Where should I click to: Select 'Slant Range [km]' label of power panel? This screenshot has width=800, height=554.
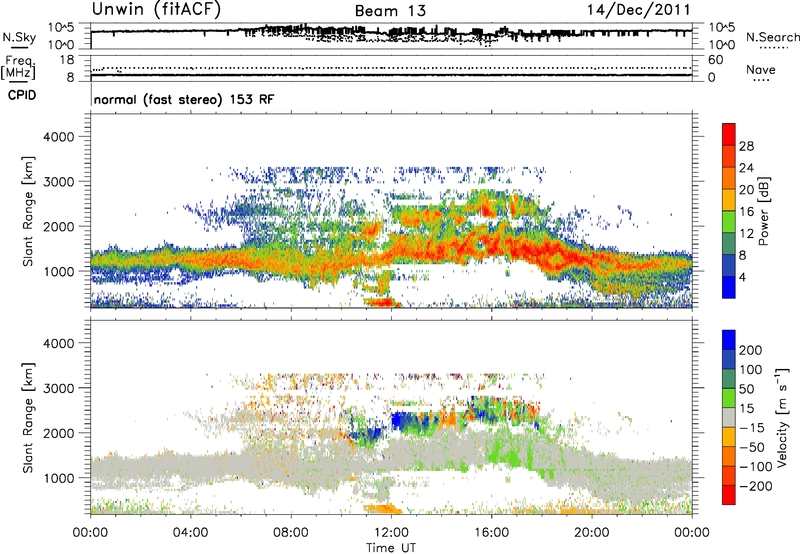(x=28, y=211)
